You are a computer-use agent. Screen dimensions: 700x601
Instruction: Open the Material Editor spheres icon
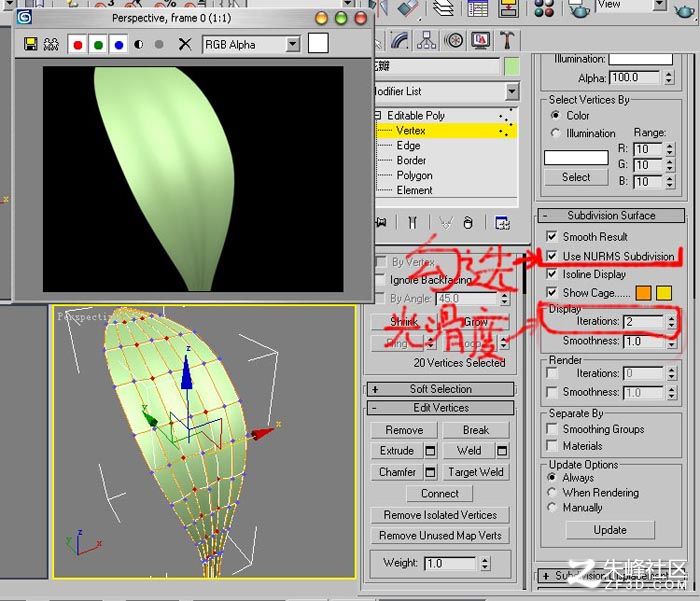[544, 8]
